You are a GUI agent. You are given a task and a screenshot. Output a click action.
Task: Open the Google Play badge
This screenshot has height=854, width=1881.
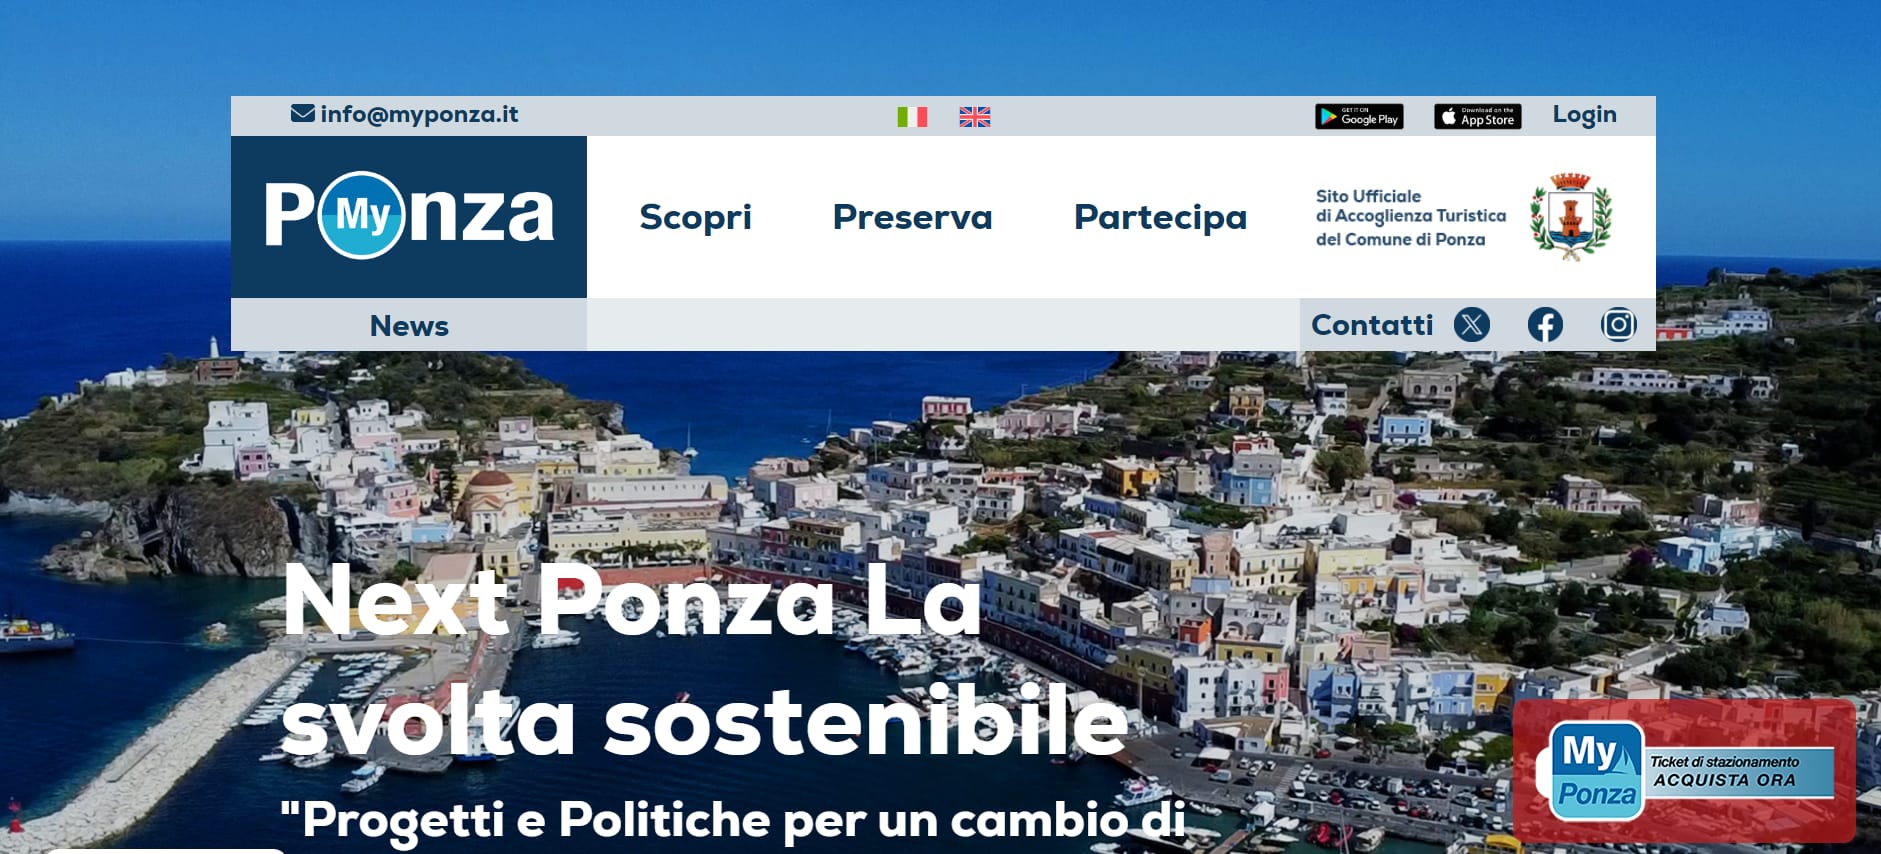(1359, 117)
